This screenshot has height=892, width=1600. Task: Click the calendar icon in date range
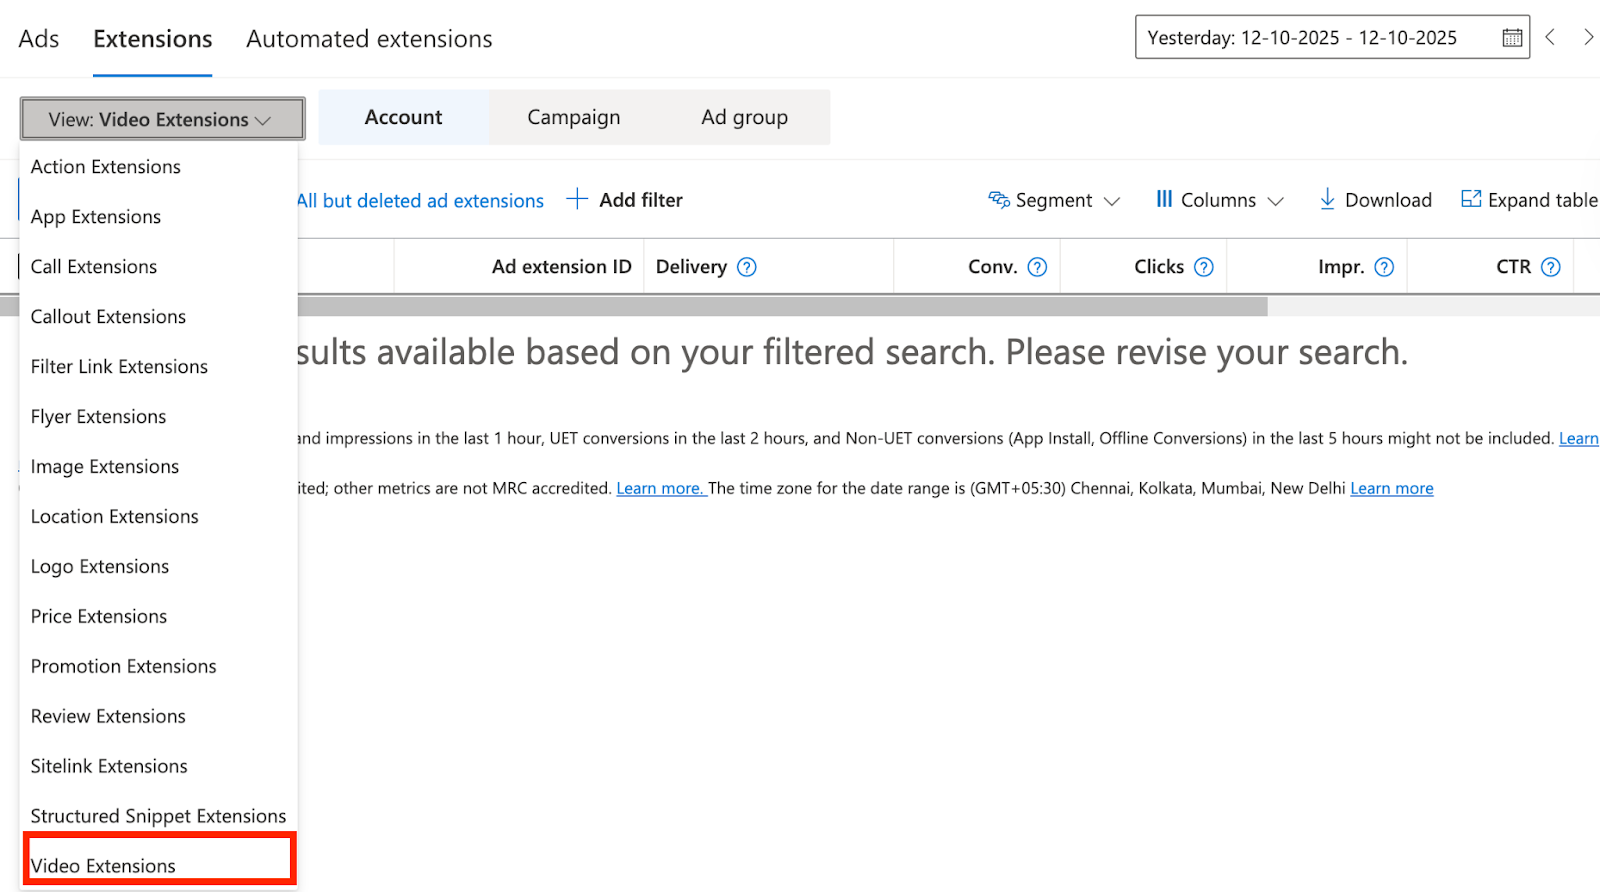coord(1512,38)
